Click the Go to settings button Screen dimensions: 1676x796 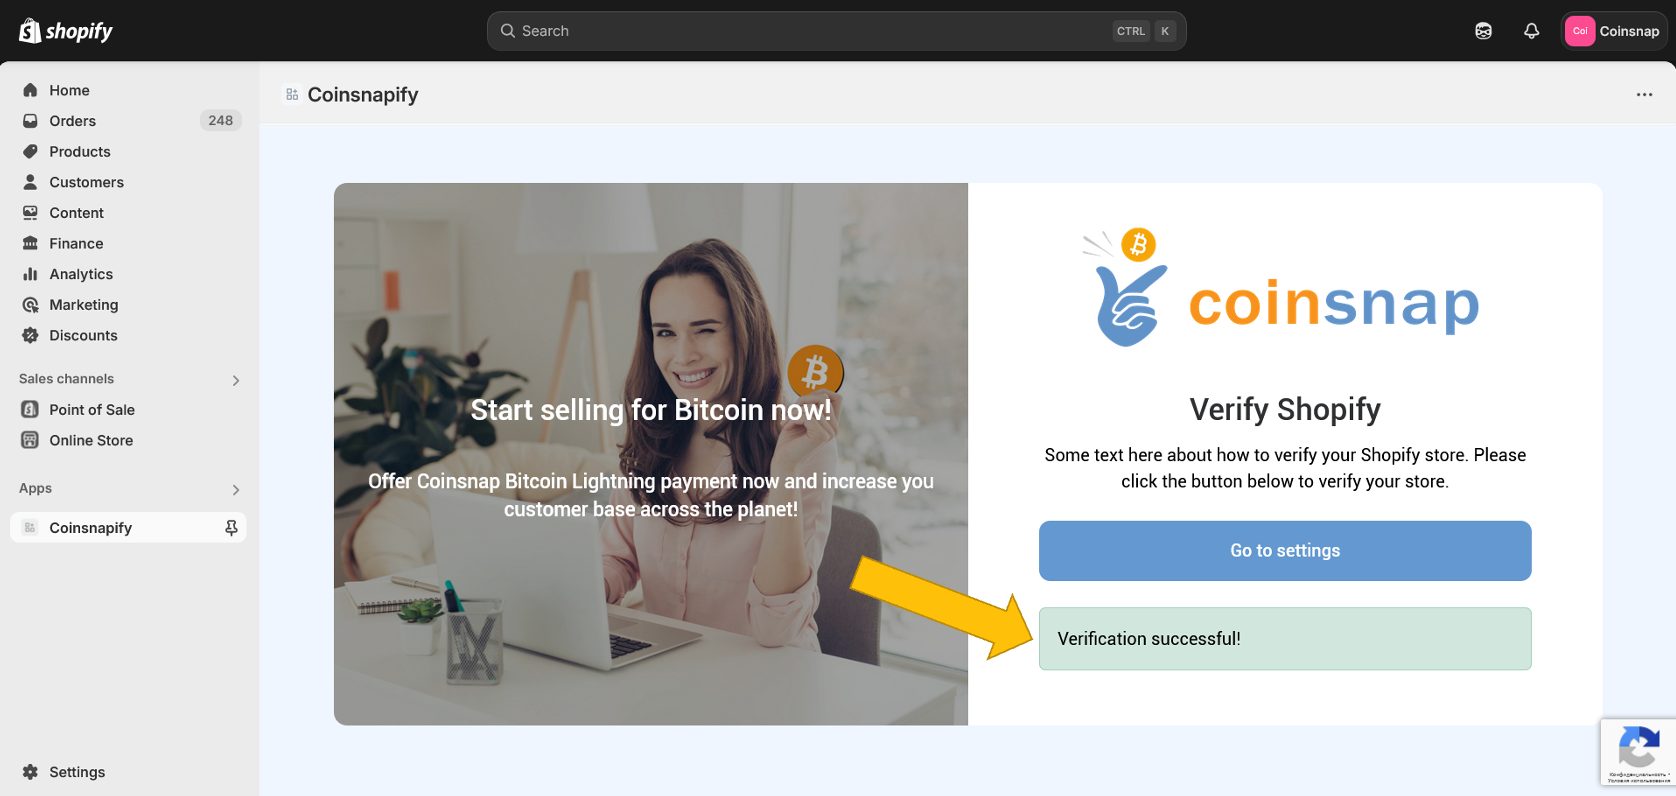coord(1285,551)
